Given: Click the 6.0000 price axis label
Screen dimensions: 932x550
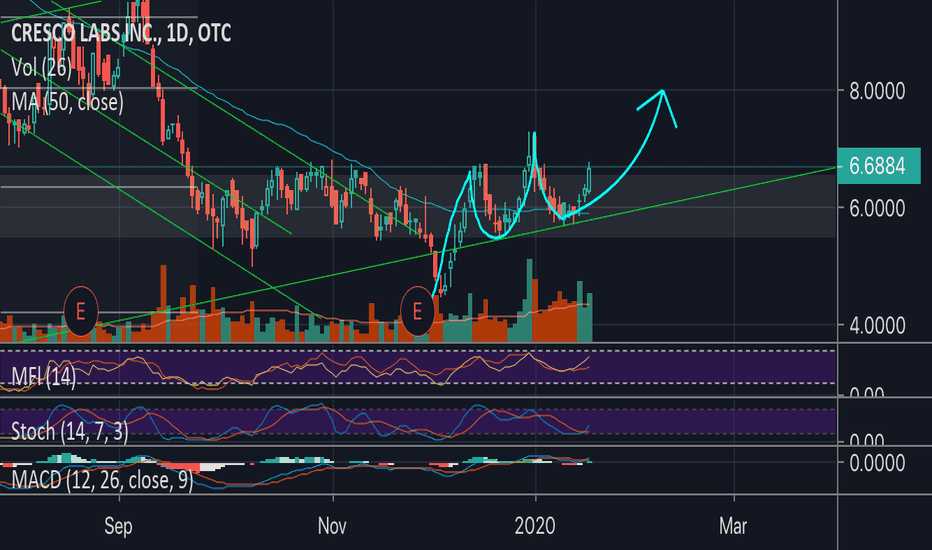Looking at the screenshot, I should 877,208.
